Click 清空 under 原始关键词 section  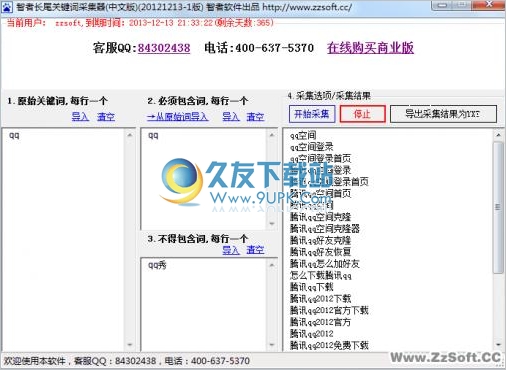pyautogui.click(x=106, y=117)
